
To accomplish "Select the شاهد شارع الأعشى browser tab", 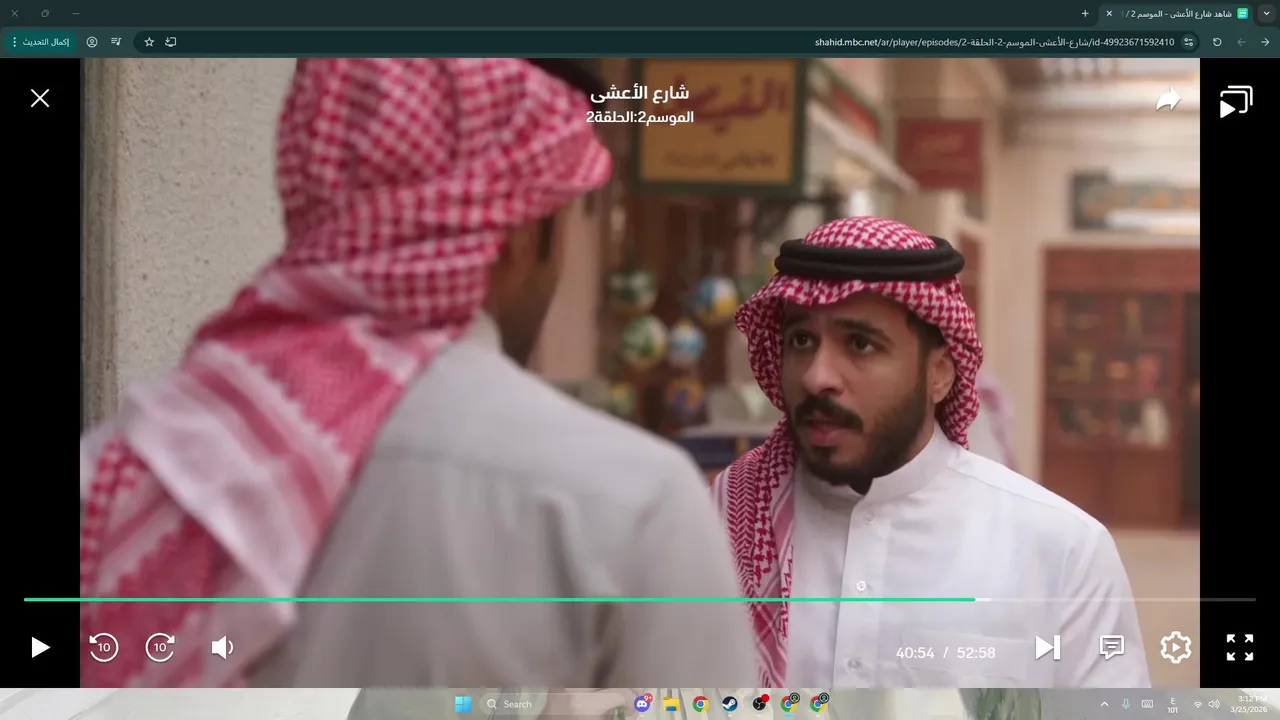I will [1177, 13].
